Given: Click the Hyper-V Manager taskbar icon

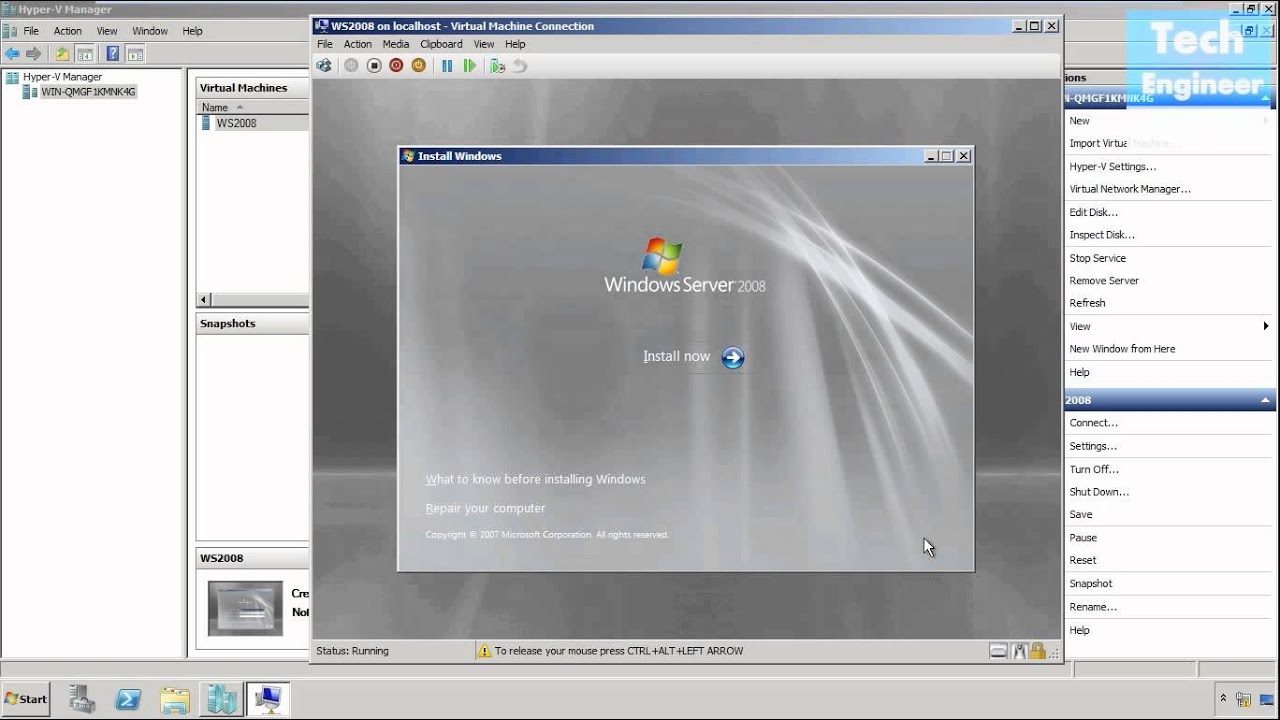Looking at the screenshot, I should pyautogui.click(x=221, y=699).
